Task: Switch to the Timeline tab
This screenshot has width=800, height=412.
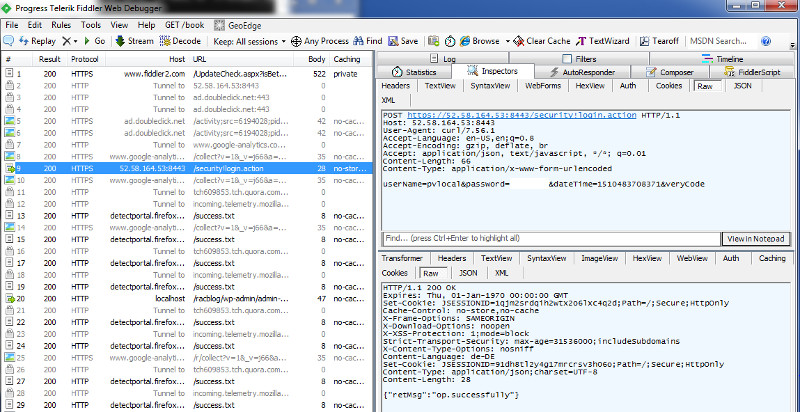Action: click(722, 59)
